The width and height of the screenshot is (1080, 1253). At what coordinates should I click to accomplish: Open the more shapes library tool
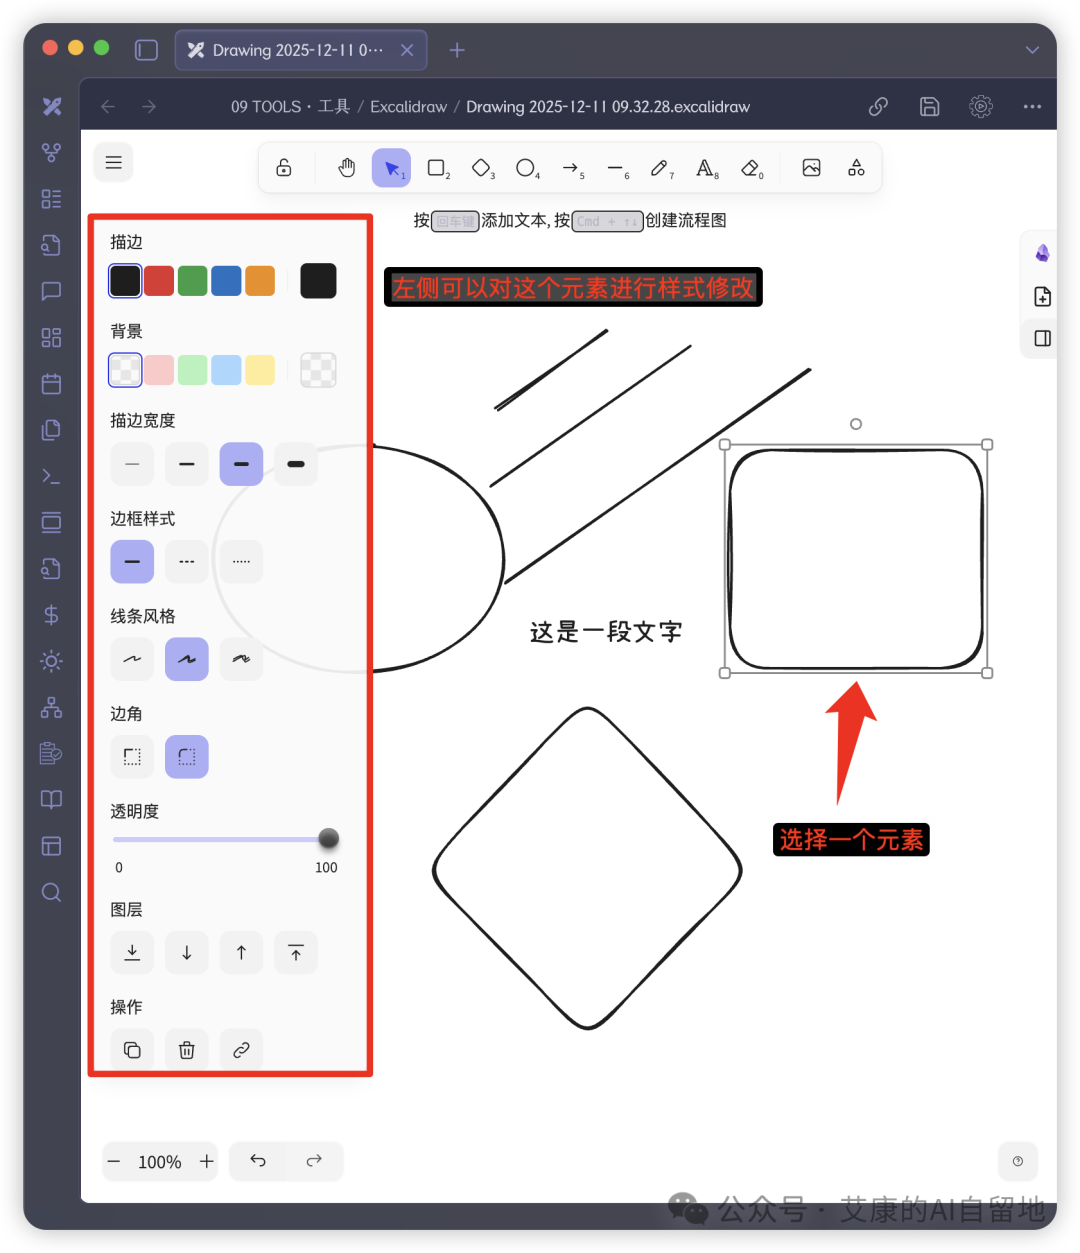856,168
